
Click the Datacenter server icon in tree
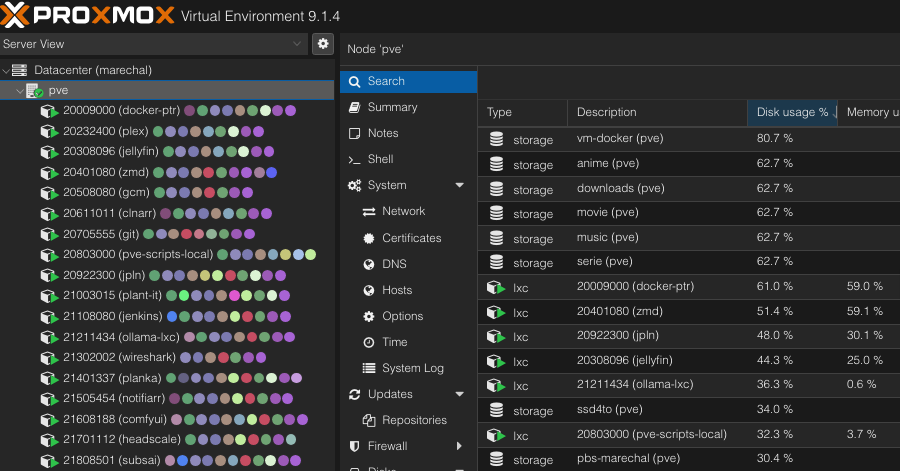(x=20, y=70)
